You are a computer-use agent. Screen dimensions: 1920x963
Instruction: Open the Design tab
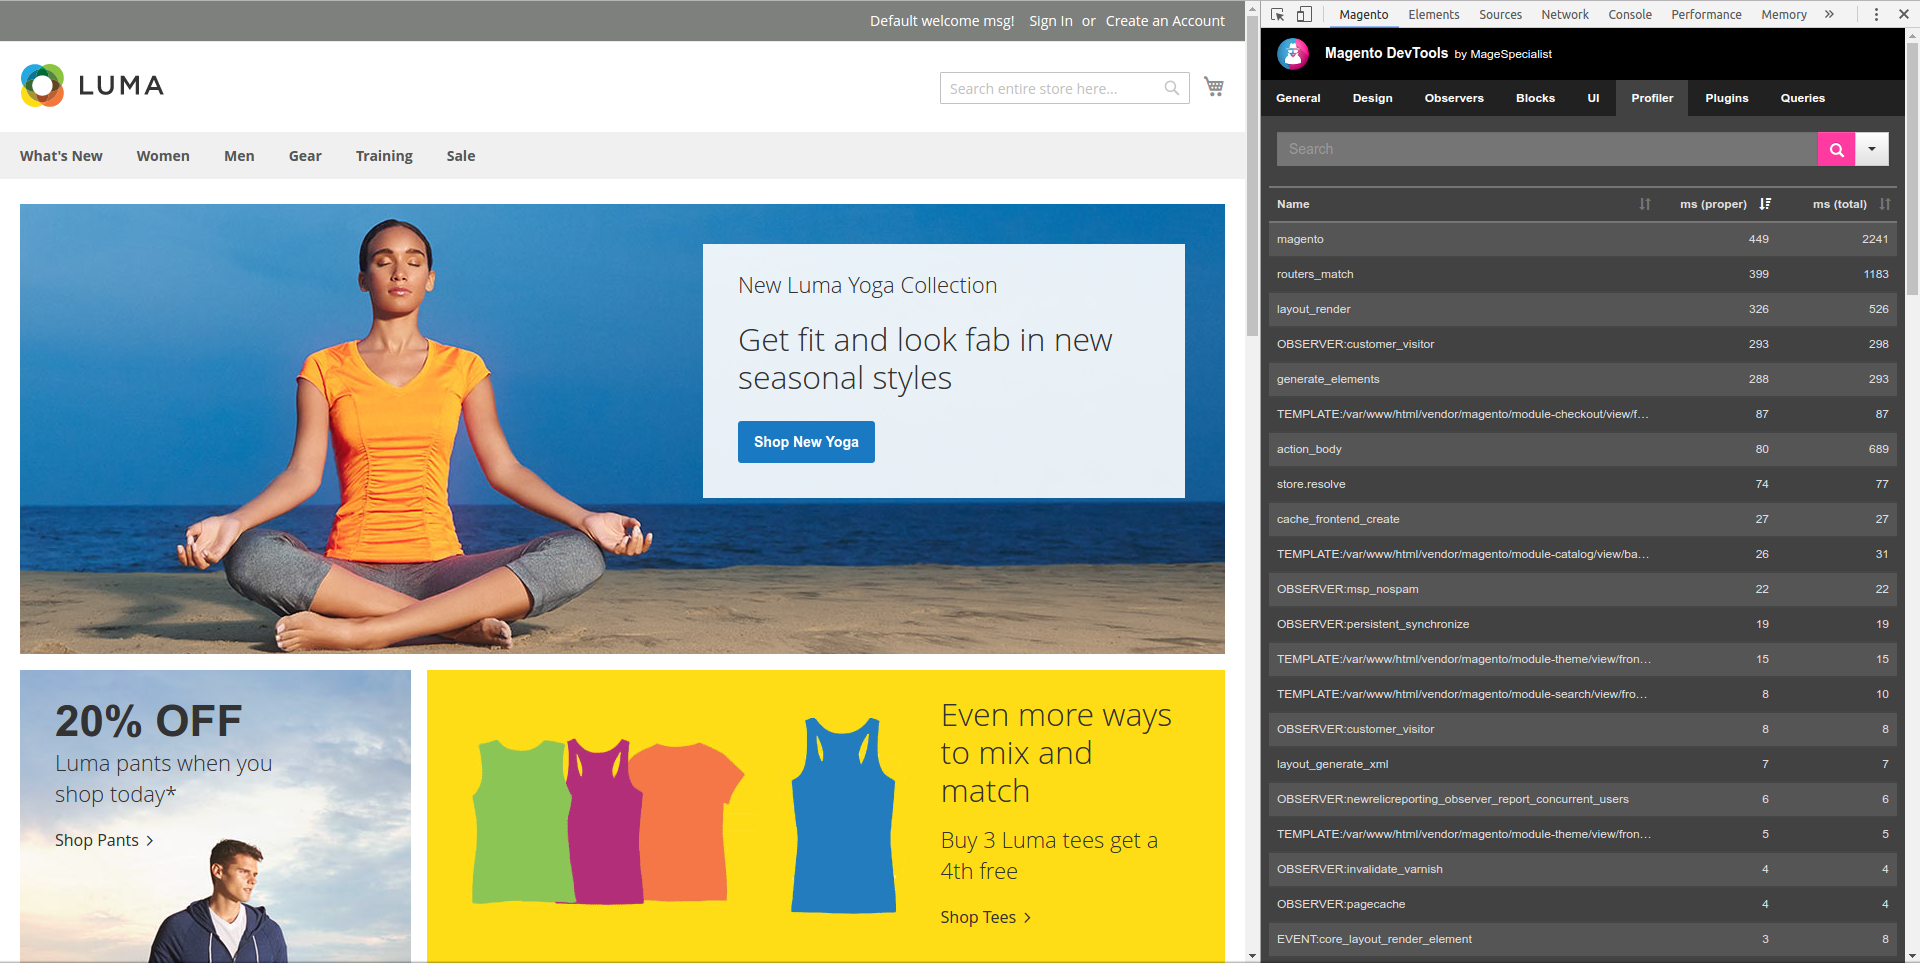pyautogui.click(x=1372, y=98)
